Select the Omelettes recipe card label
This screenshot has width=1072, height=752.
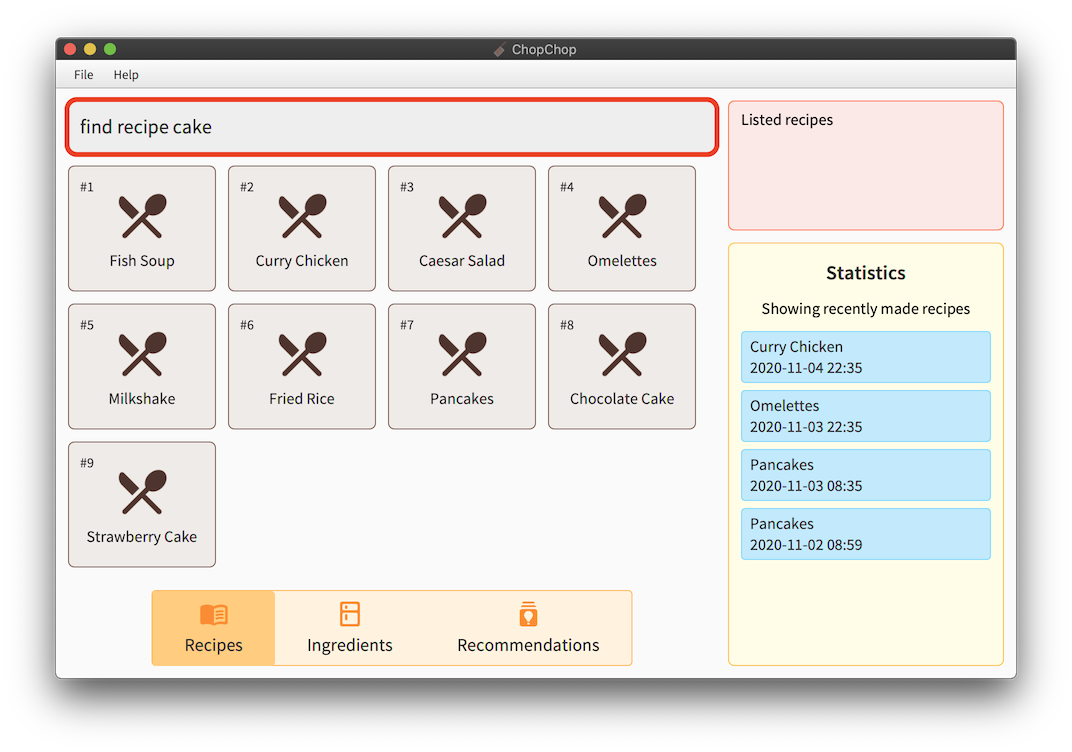tap(622, 261)
